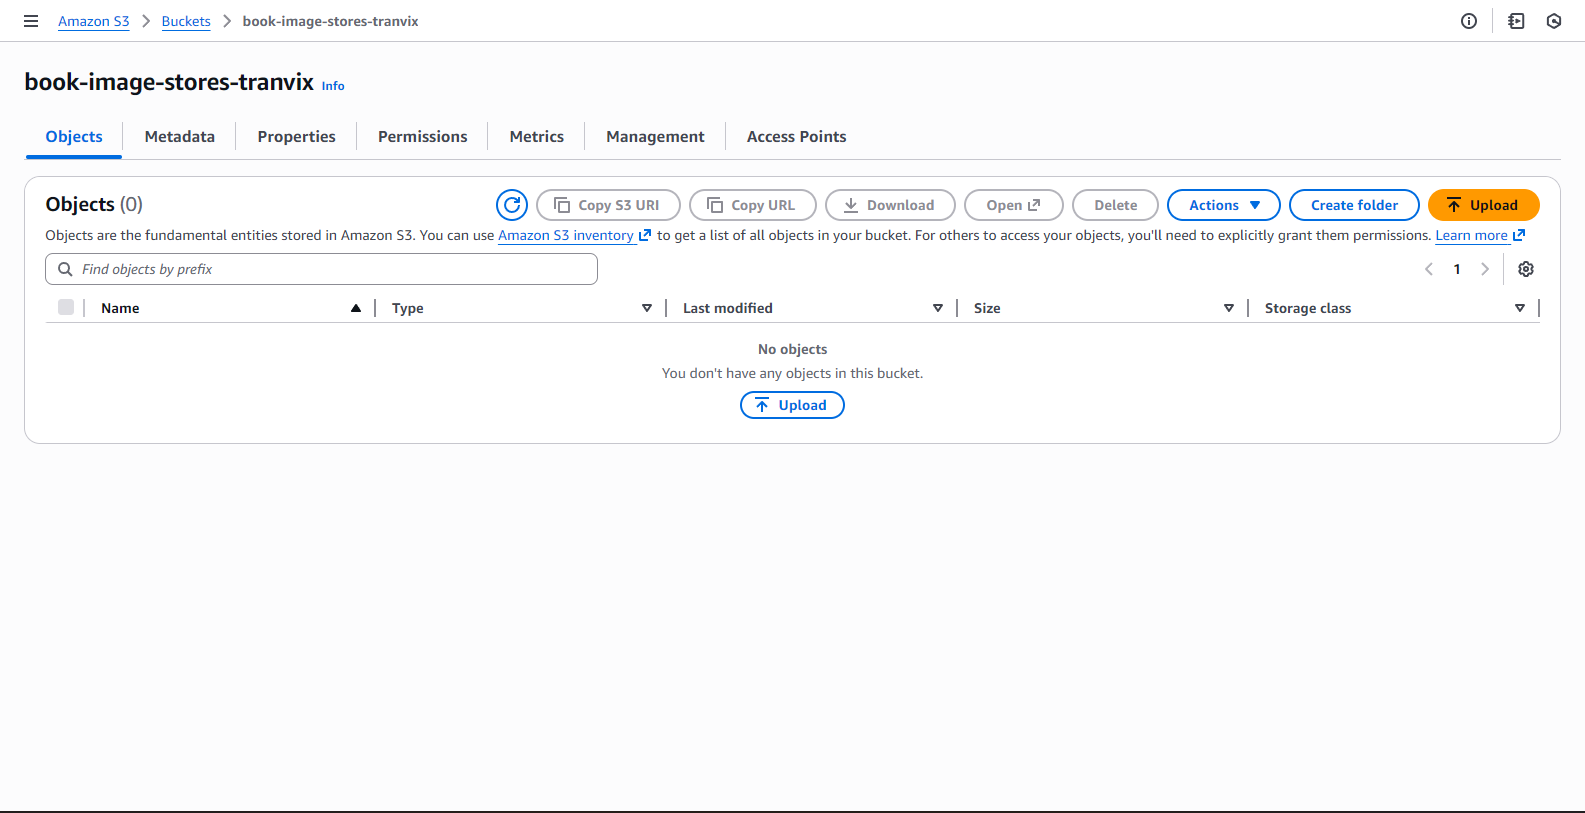The width and height of the screenshot is (1585, 813).
Task: Click the Copy S3 URI button
Action: pyautogui.click(x=608, y=205)
